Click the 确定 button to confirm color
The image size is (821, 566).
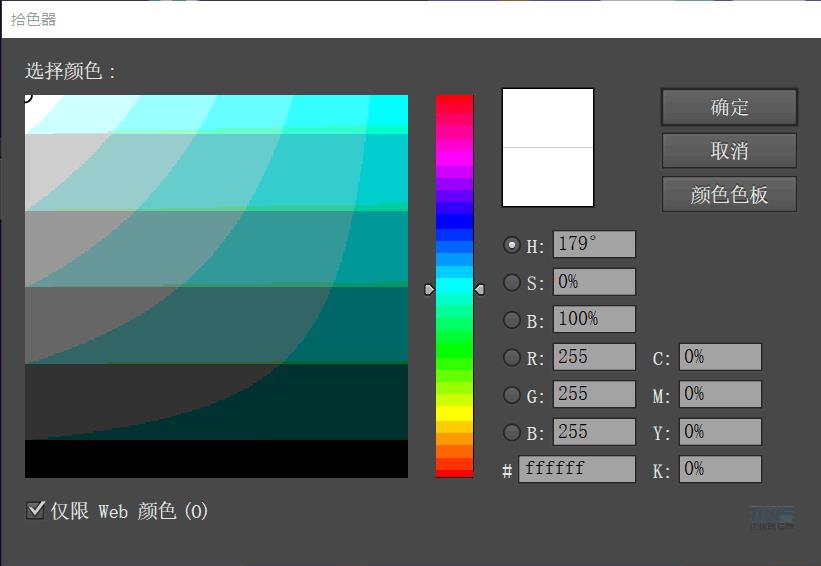pyautogui.click(x=729, y=107)
